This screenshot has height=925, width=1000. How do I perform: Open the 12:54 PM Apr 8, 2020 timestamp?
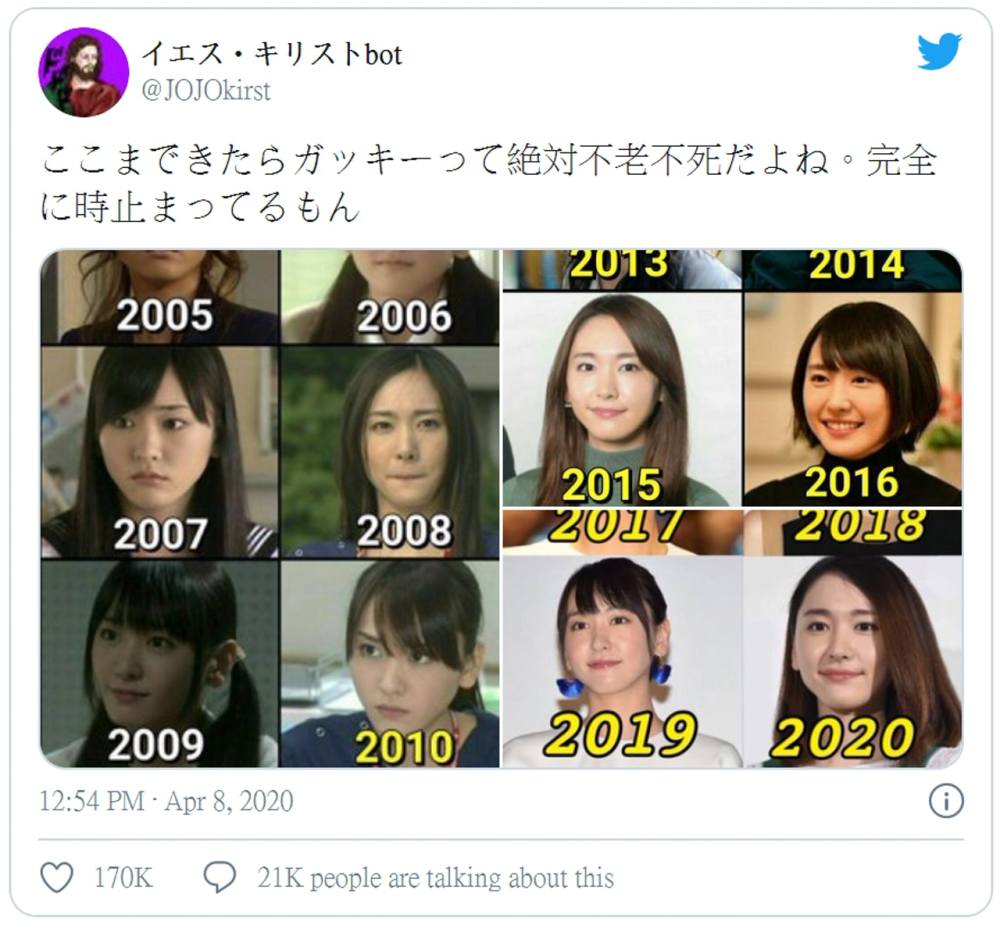point(166,801)
